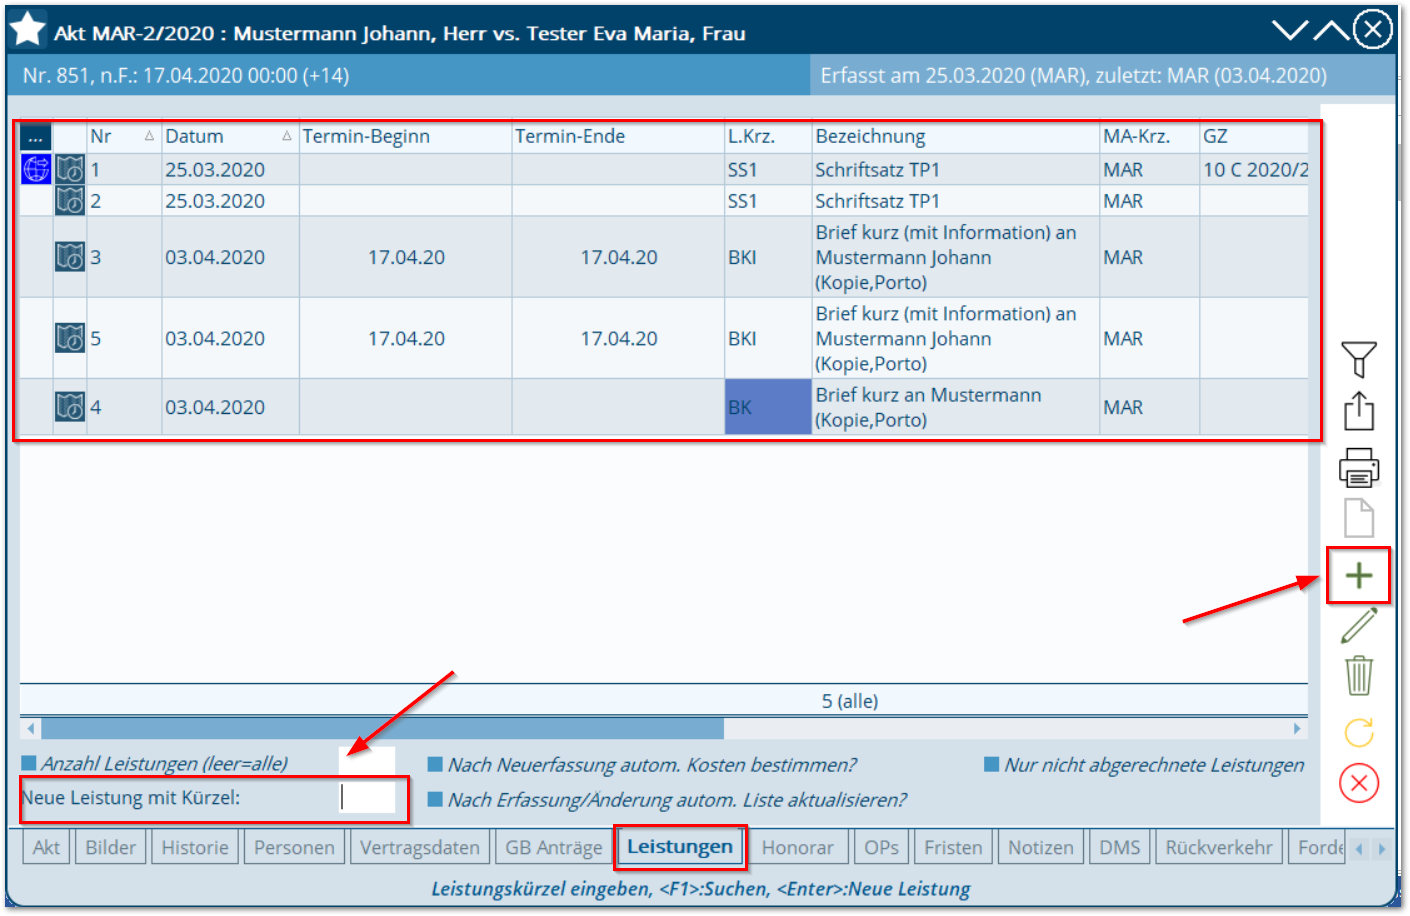Open the DMS tab
The image size is (1410, 916).
point(1120,847)
